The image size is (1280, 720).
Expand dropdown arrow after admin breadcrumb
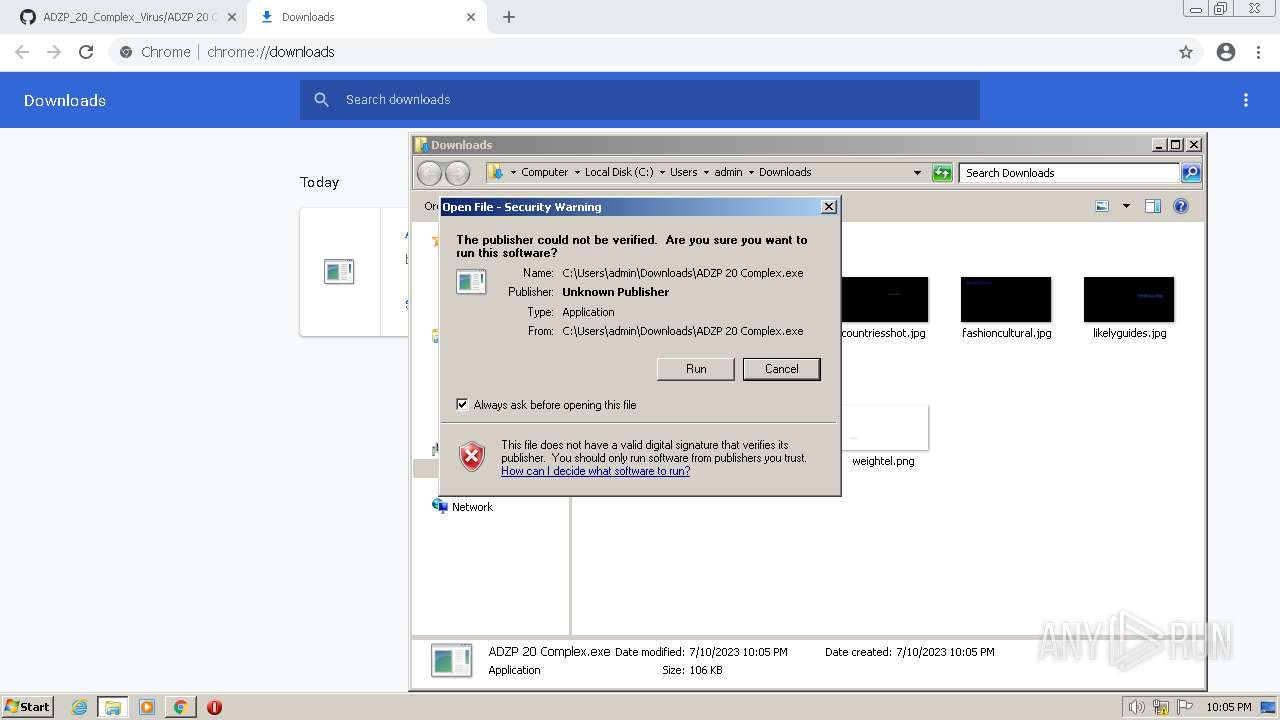pos(751,172)
